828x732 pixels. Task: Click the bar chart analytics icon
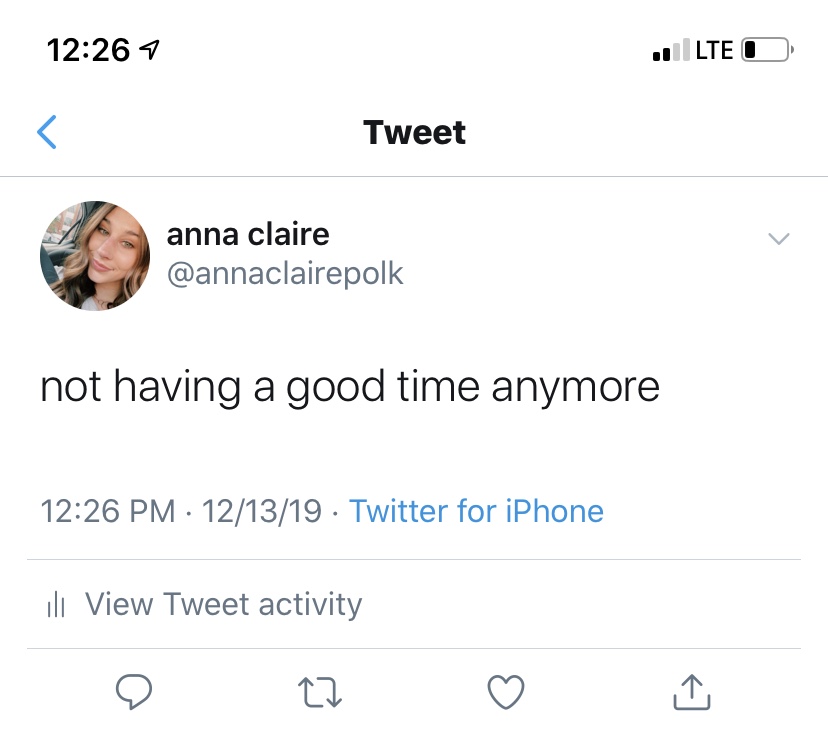point(56,605)
